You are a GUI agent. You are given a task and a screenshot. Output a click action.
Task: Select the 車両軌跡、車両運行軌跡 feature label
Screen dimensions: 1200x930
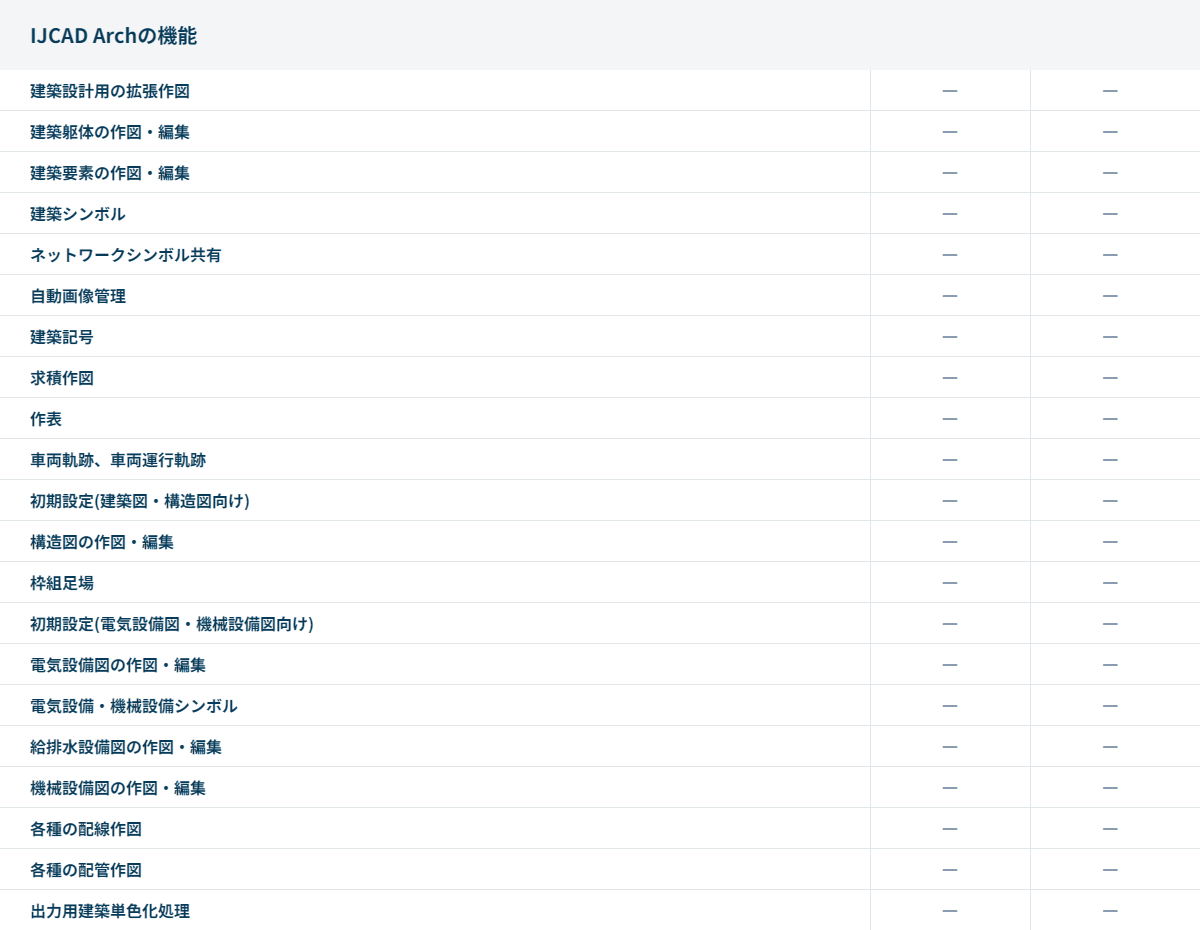(118, 460)
